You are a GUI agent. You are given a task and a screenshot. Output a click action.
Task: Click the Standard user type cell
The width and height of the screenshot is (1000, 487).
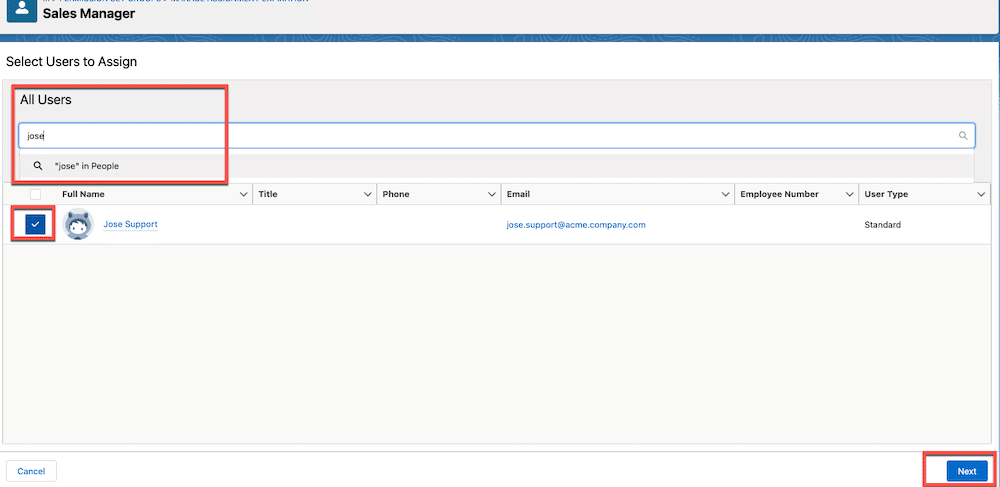coord(882,225)
